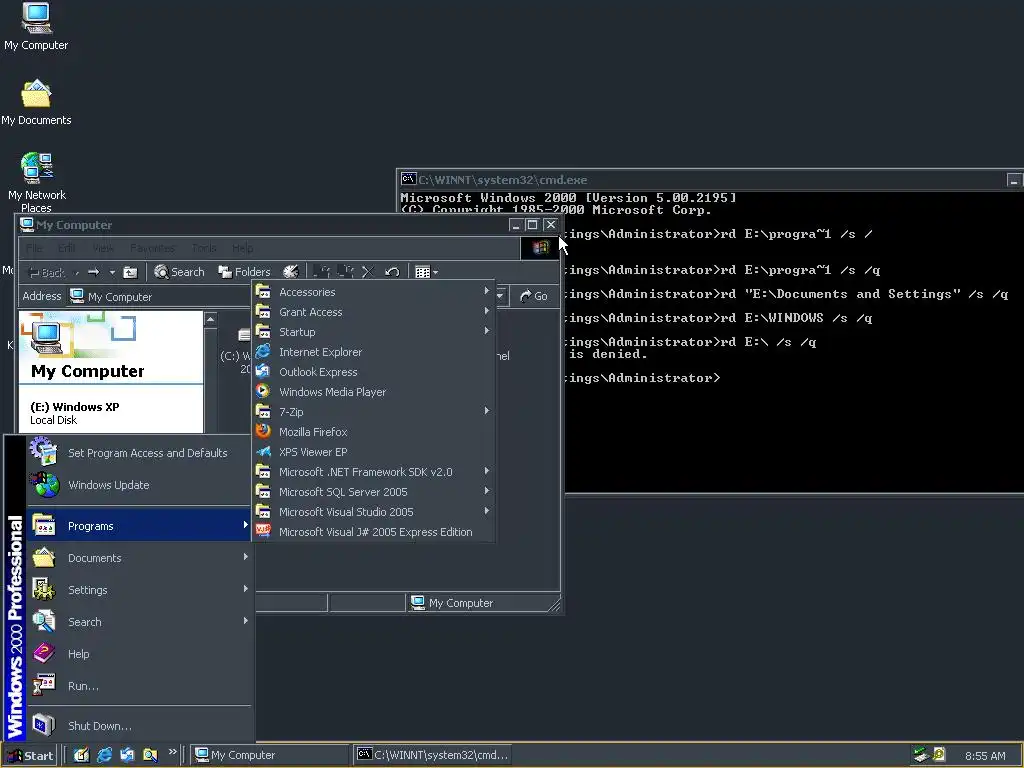Open Documents submenu in Start menu
This screenshot has width=1024, height=768.
(139, 558)
